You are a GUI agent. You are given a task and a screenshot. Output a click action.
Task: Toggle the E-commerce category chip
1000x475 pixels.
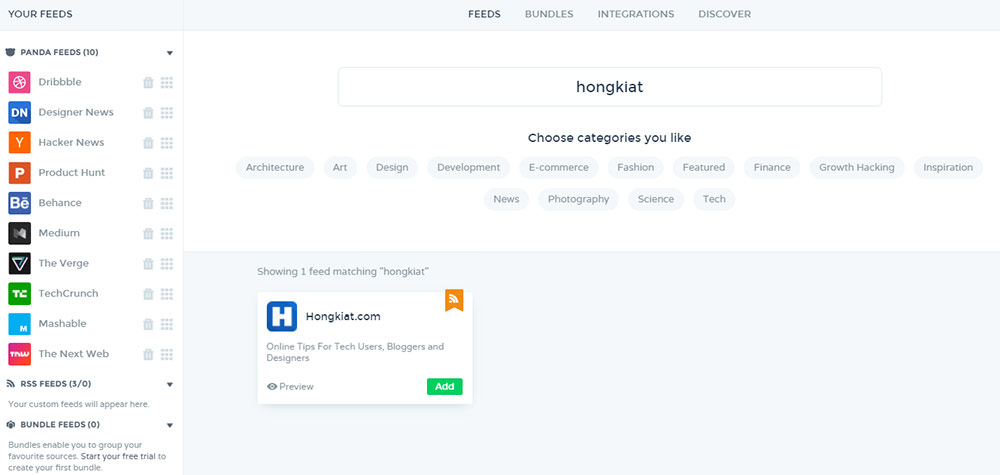click(x=559, y=168)
